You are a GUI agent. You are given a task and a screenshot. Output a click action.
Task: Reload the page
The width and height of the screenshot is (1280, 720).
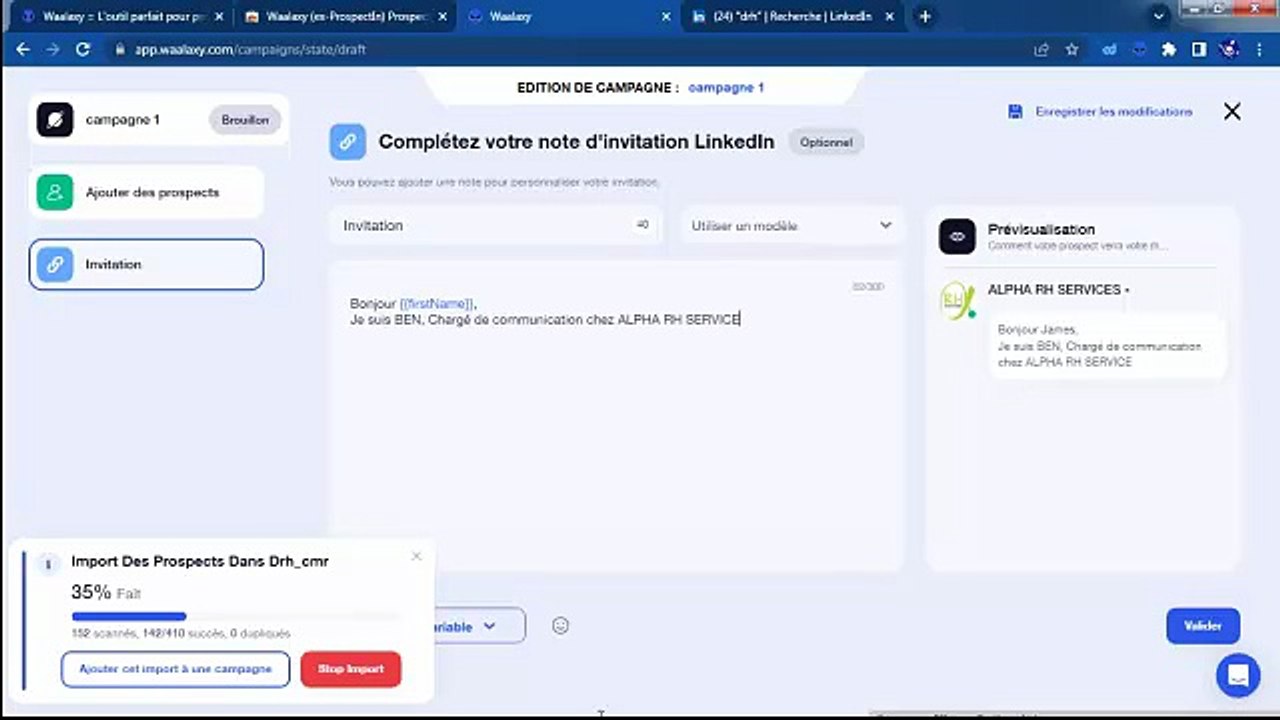(x=83, y=49)
